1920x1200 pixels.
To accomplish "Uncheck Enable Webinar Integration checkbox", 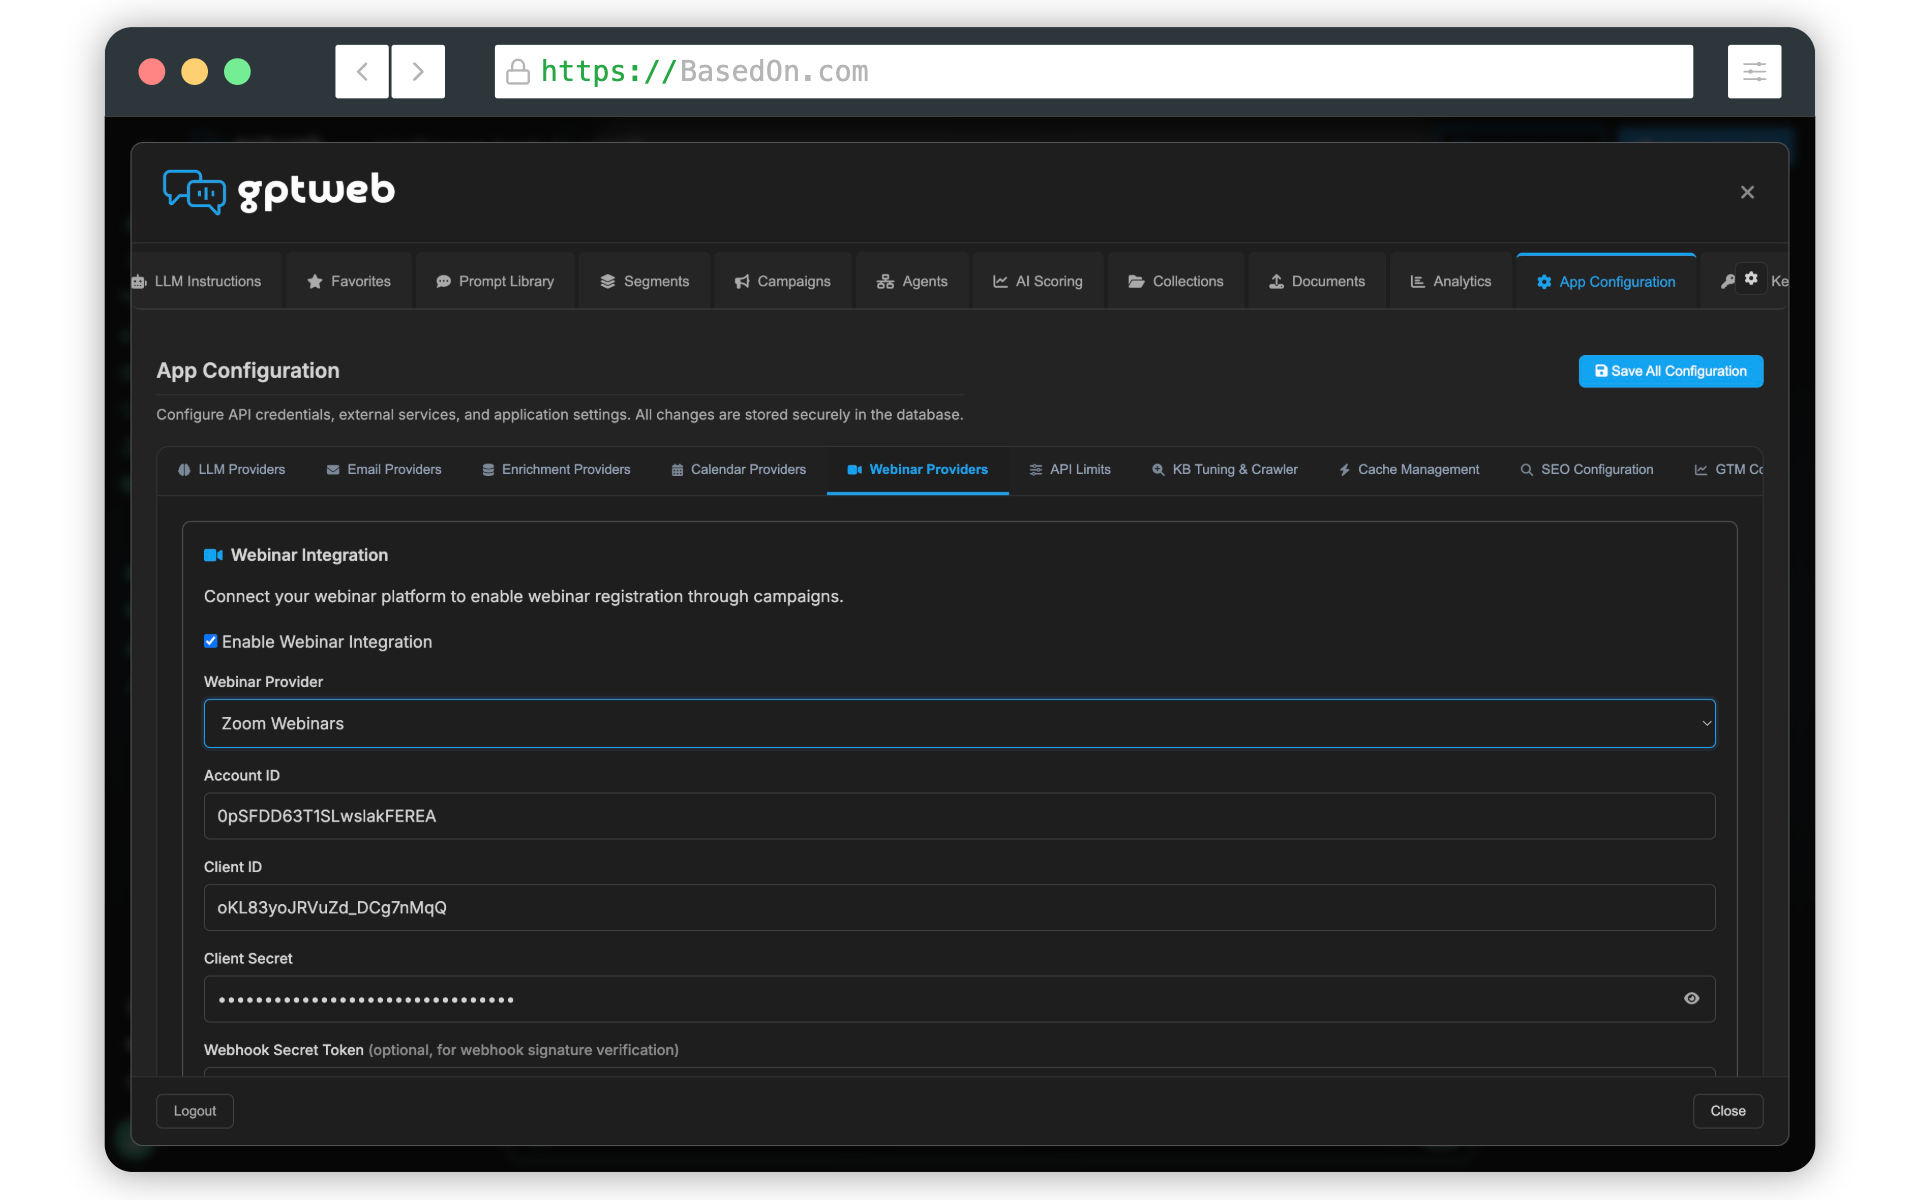I will point(211,641).
